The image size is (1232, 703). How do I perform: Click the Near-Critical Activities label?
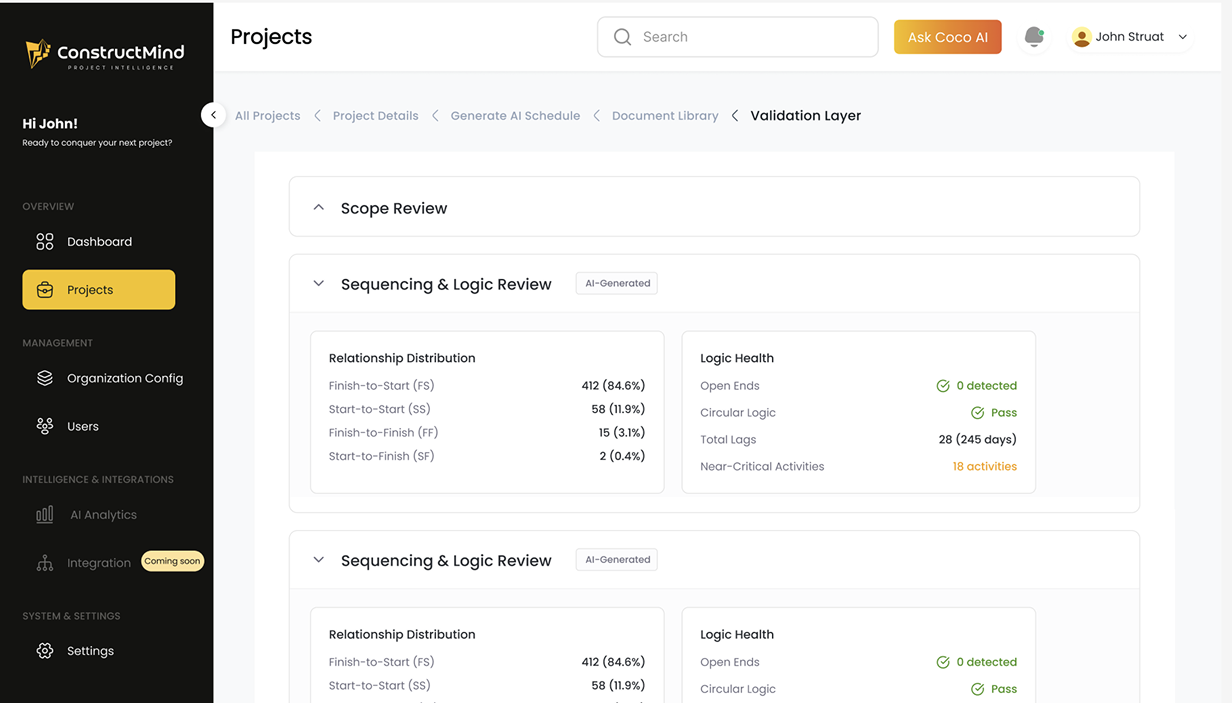pos(762,467)
